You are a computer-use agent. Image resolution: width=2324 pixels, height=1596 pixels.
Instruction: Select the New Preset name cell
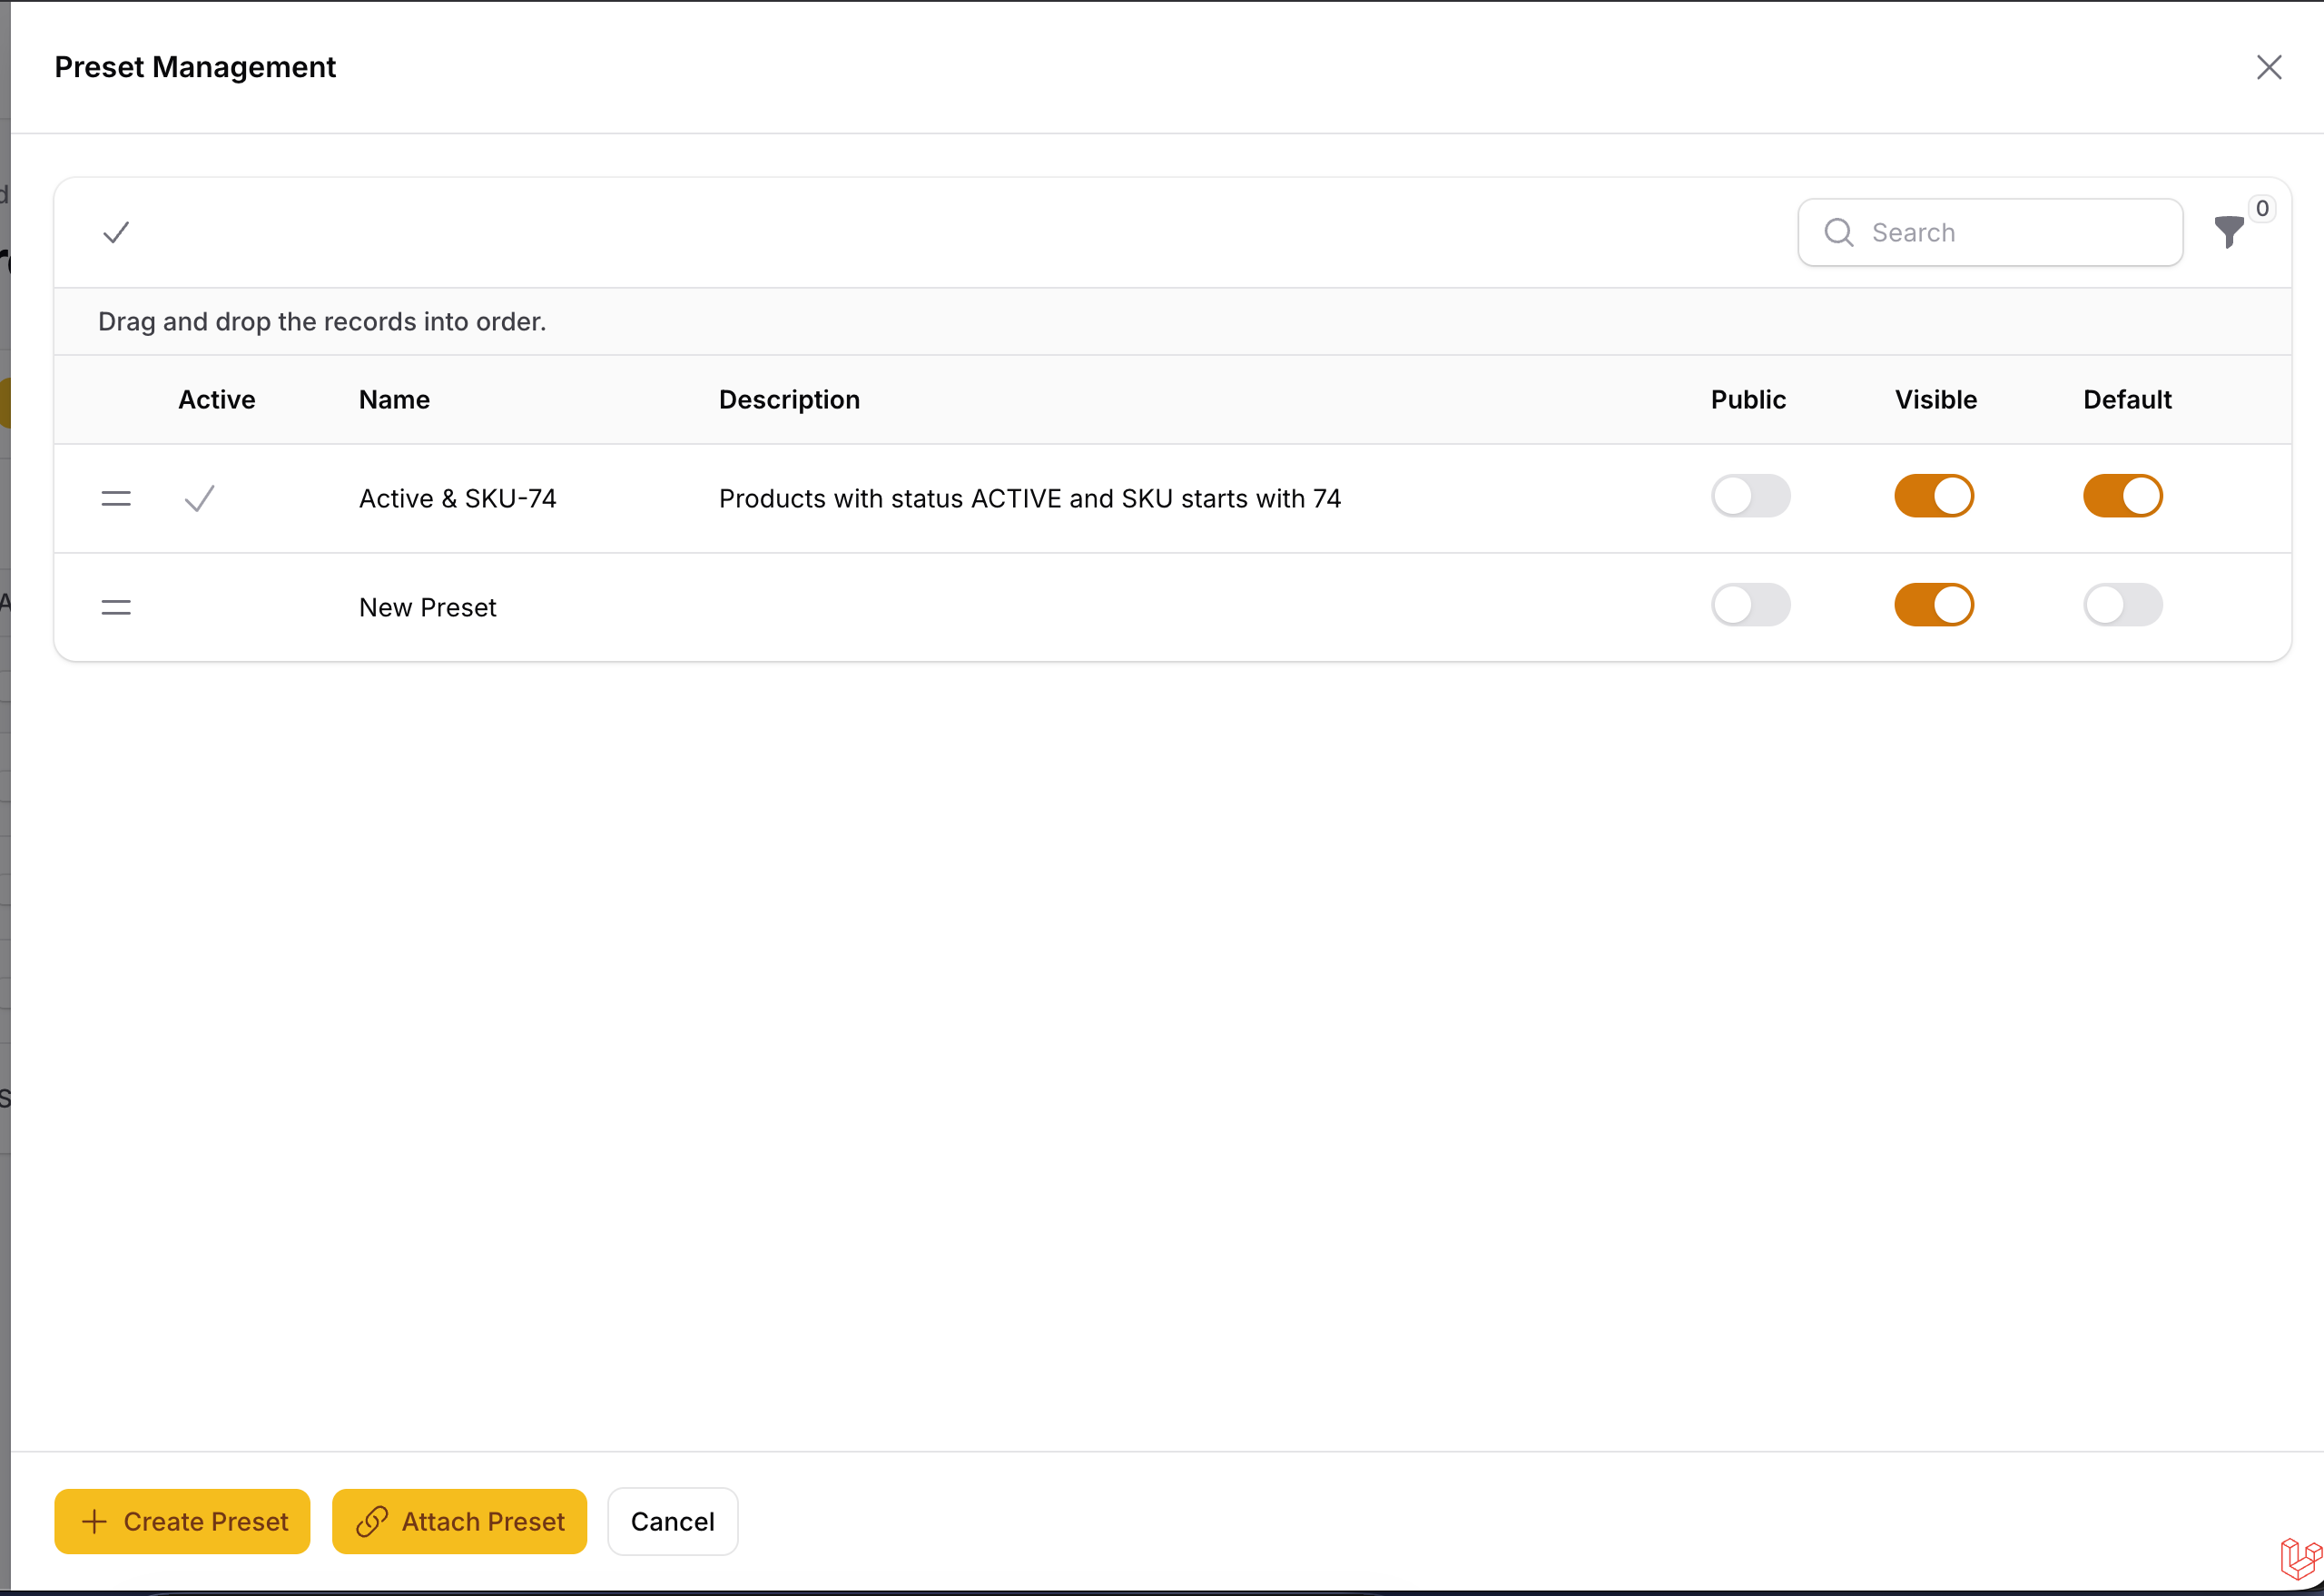pyautogui.click(x=427, y=607)
